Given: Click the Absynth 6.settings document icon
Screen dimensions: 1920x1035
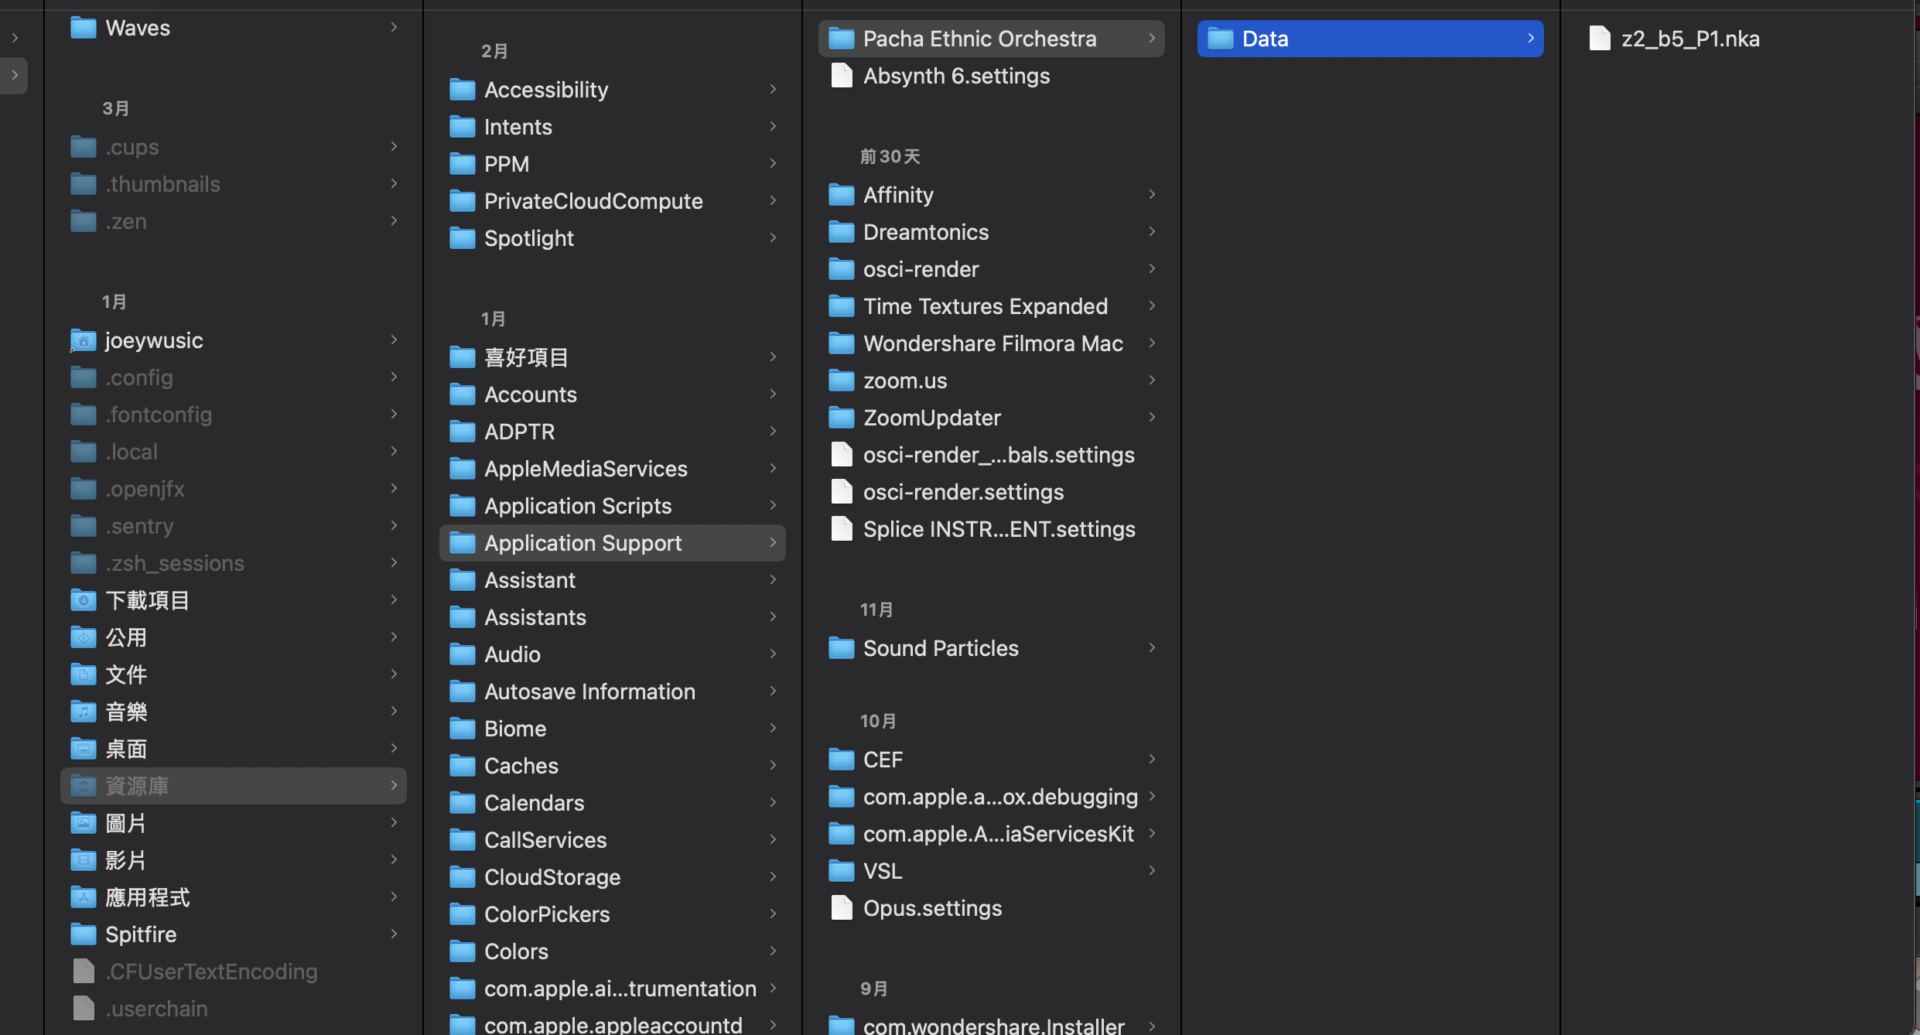Looking at the screenshot, I should pos(842,76).
